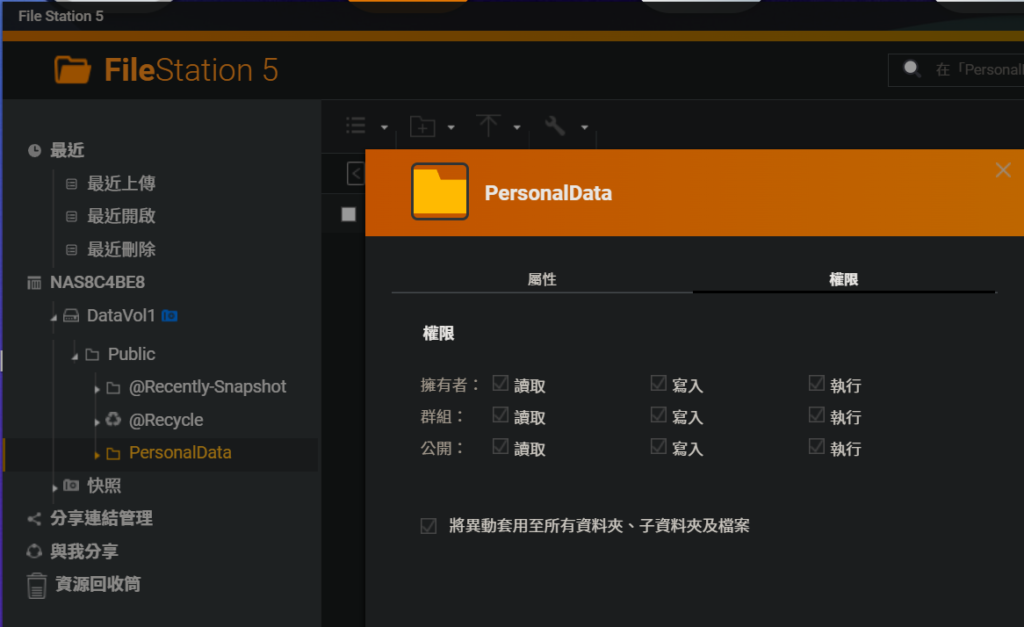Open 快照 in sidebar
Screen dimensions: 1024x627
(104, 485)
